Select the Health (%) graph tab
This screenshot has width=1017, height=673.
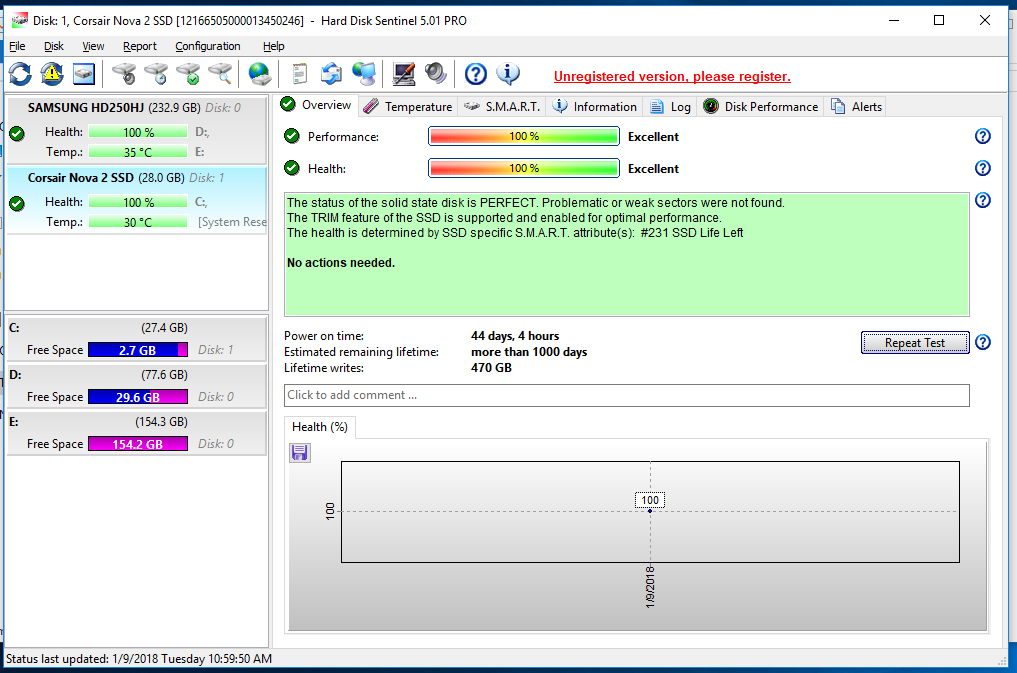320,427
